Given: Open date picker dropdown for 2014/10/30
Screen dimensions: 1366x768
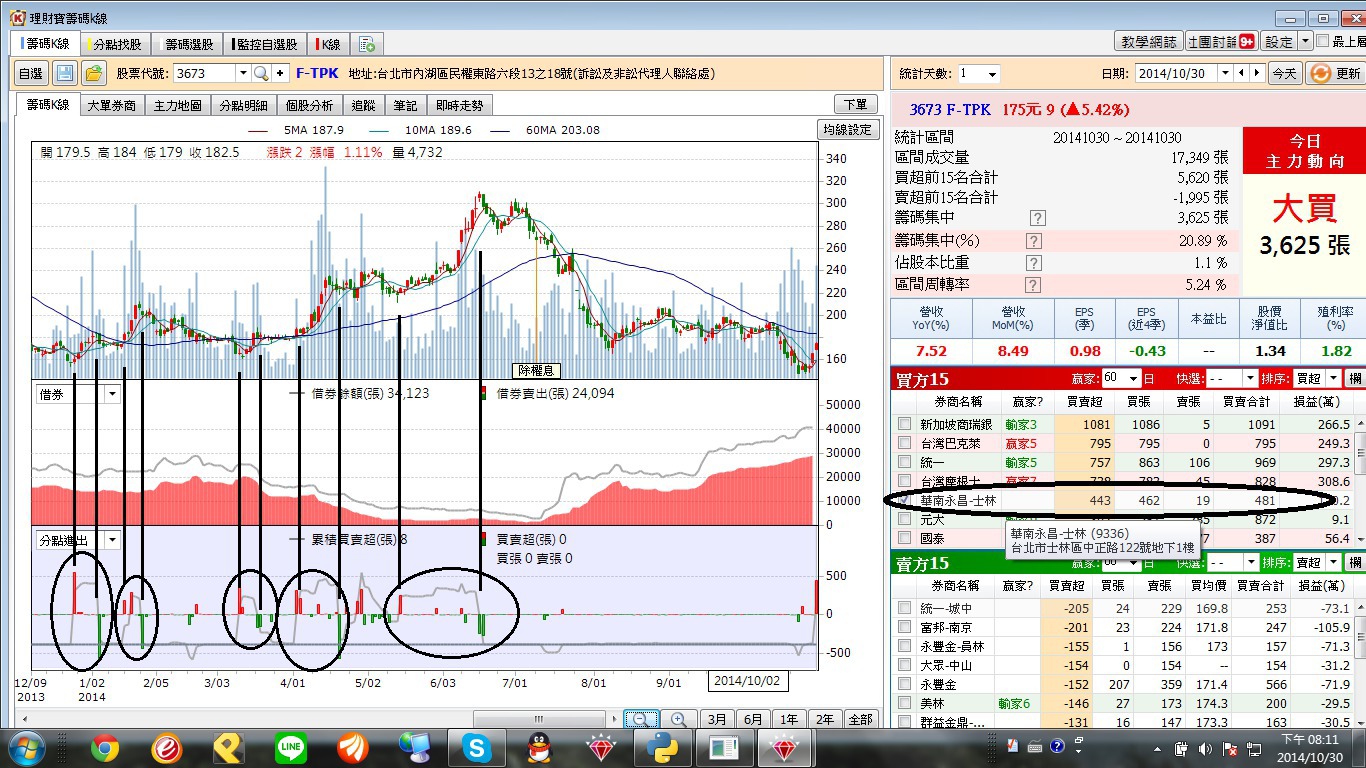Looking at the screenshot, I should pos(1225,74).
